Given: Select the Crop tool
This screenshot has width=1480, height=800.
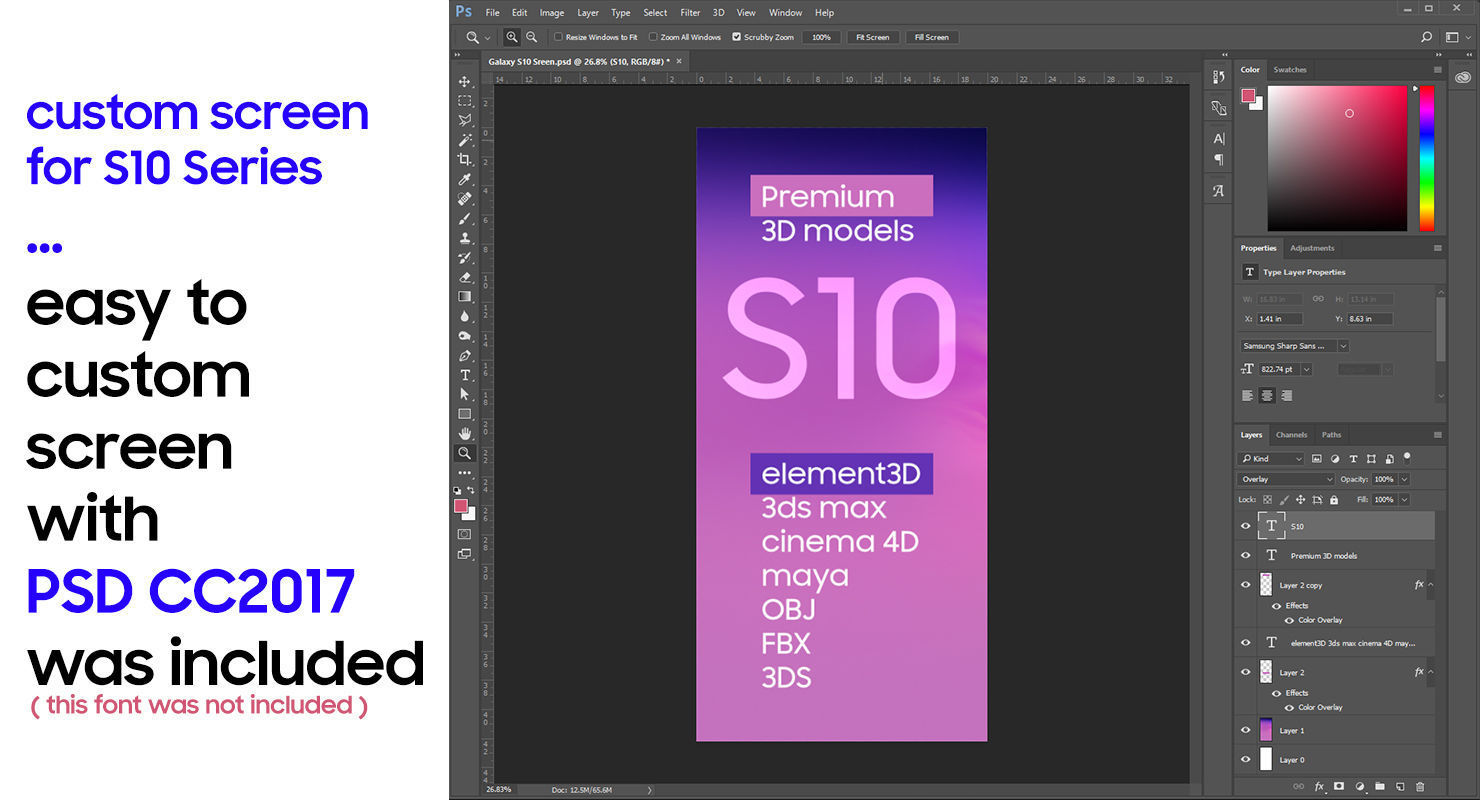Looking at the screenshot, I should (464, 160).
